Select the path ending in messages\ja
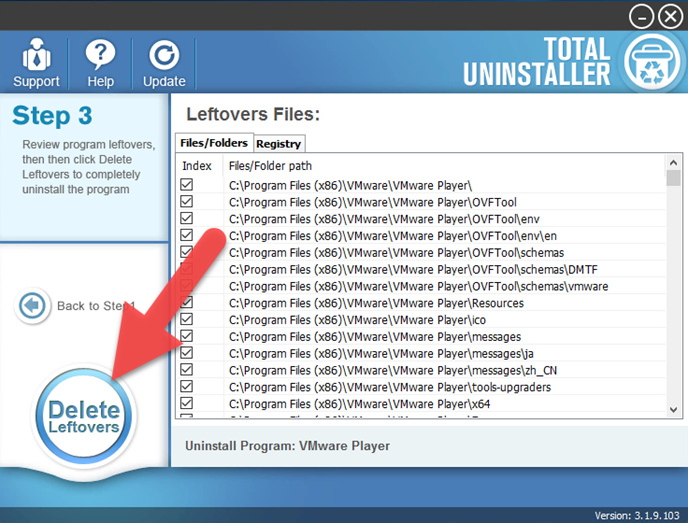This screenshot has height=523, width=688. click(381, 354)
